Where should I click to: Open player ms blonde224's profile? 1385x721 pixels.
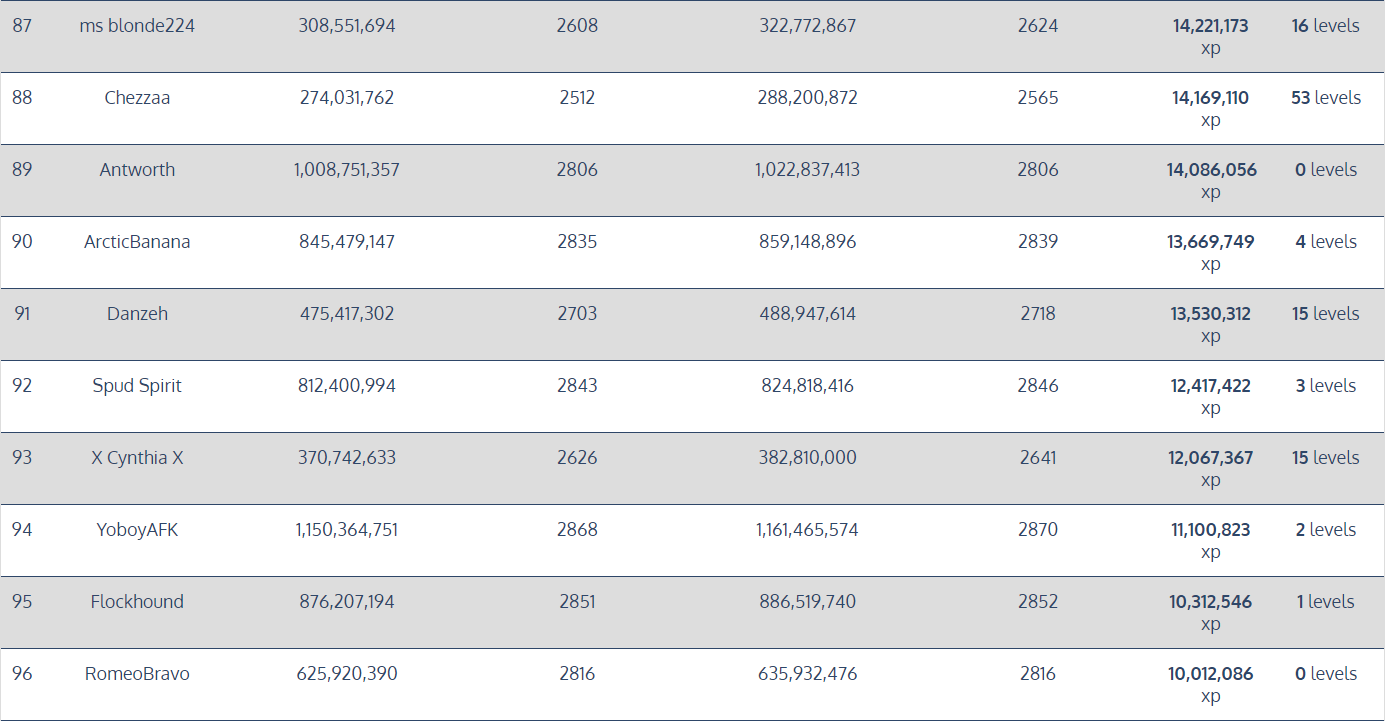[137, 26]
